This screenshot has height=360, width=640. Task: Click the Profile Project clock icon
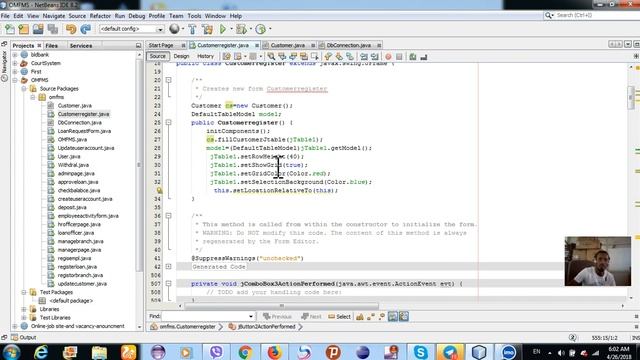click(260, 29)
